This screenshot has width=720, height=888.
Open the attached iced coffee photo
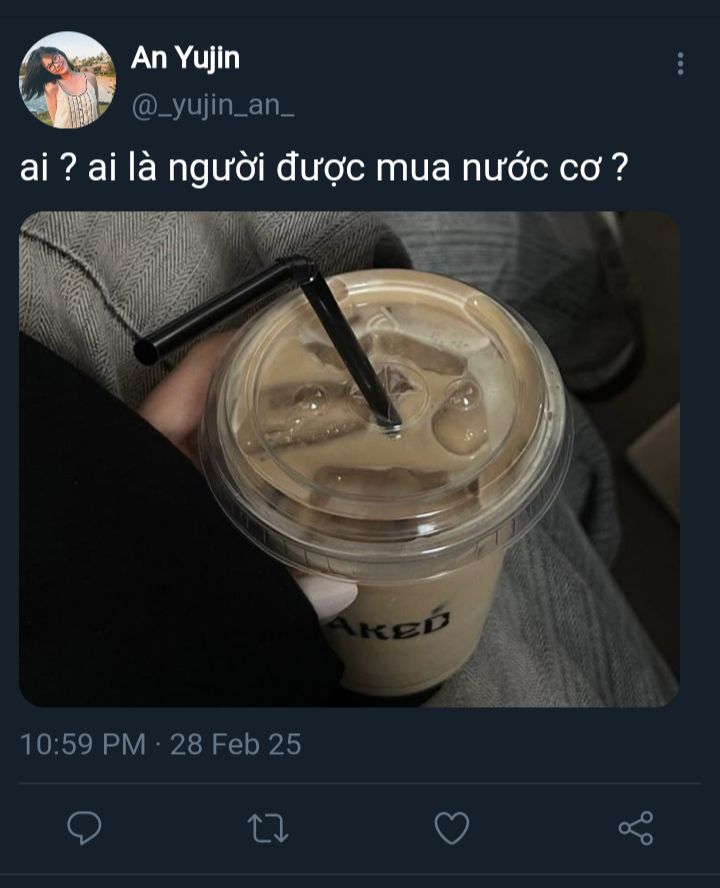(x=350, y=459)
